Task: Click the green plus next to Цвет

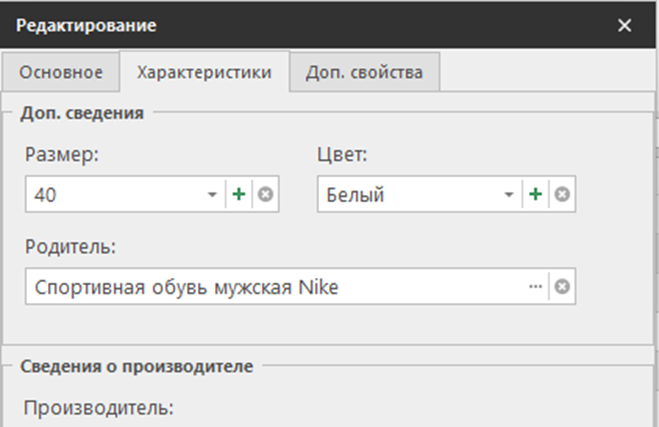Action: tap(536, 195)
